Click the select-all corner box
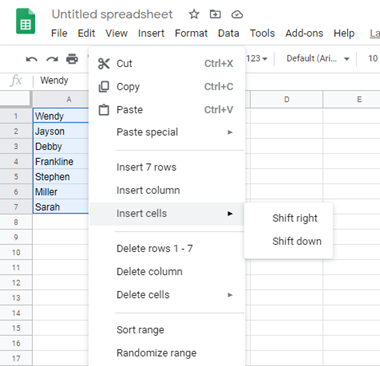 pos(15,99)
